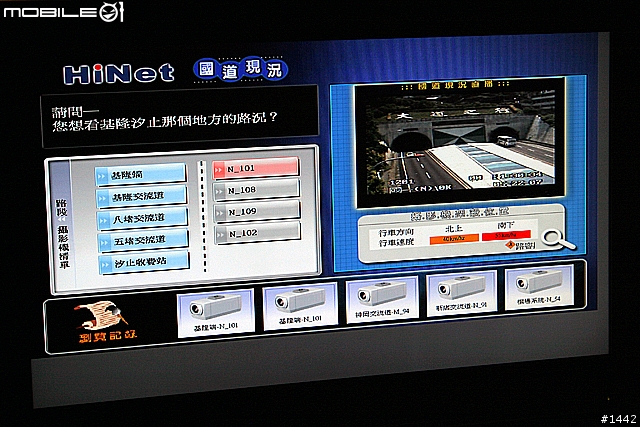Screen dimensions: 640x427
Task: Click the 南下 direction label
Action: click(506, 225)
